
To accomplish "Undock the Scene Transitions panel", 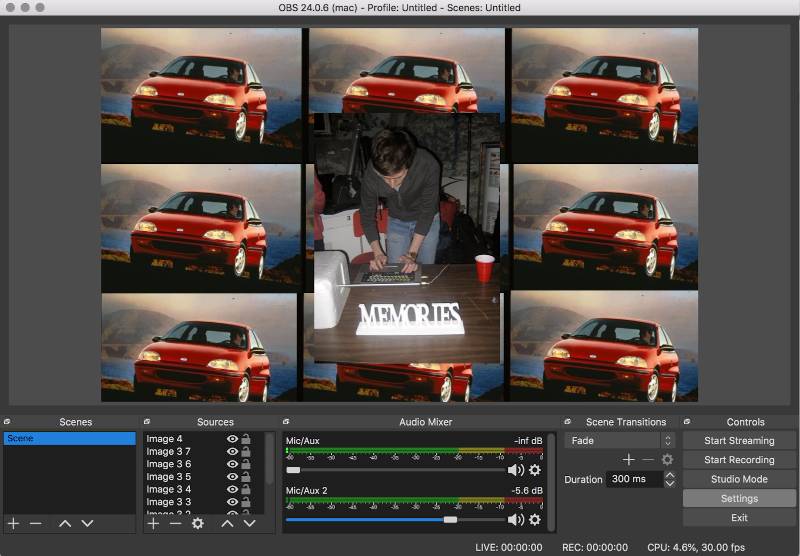I will tap(567, 422).
